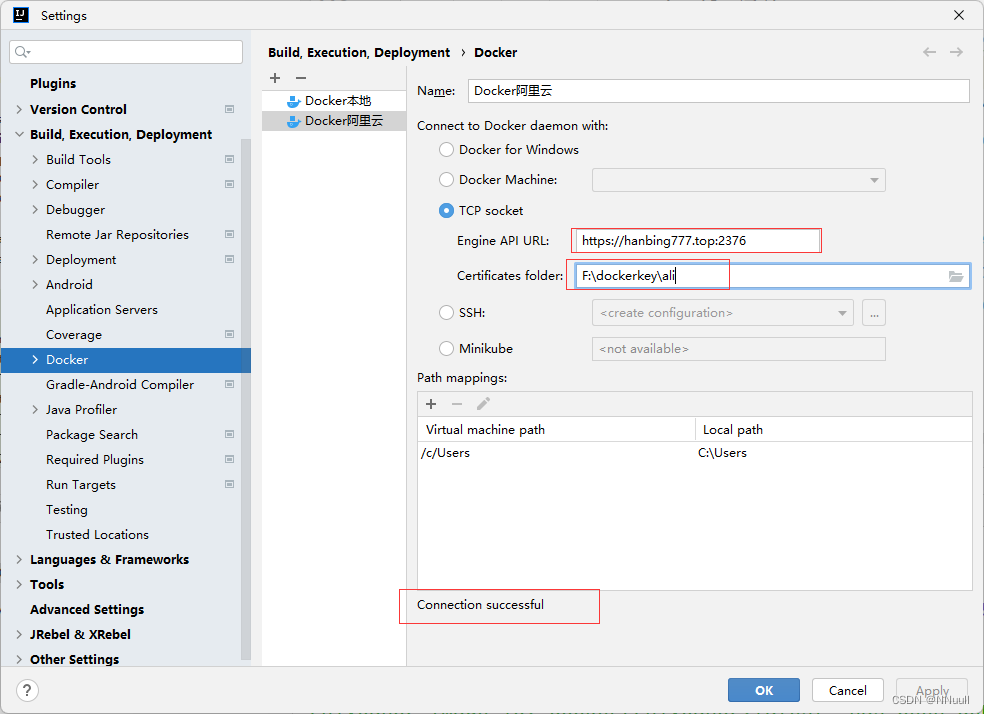Navigate forward with the right arrow
The image size is (984, 714).
pyautogui.click(x=956, y=52)
